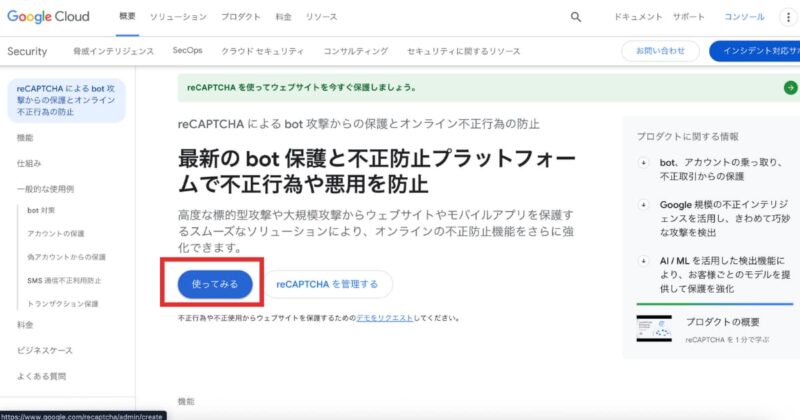Viewport: 800px width, 420px height.
Task: Click reCAPTCHA を管理する button
Action: [328, 284]
